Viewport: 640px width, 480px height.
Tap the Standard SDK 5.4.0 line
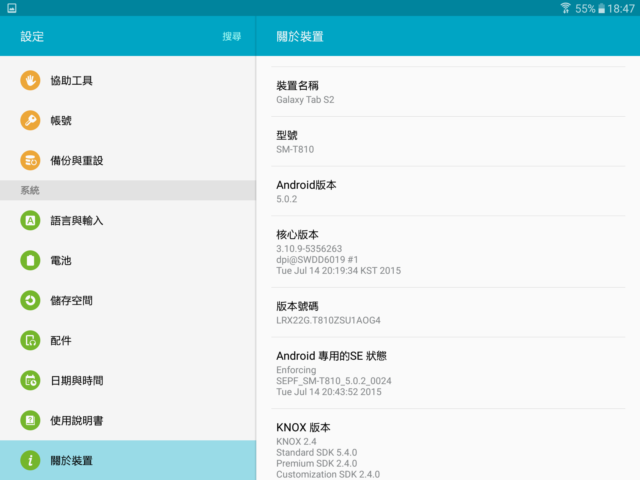tap(316, 452)
